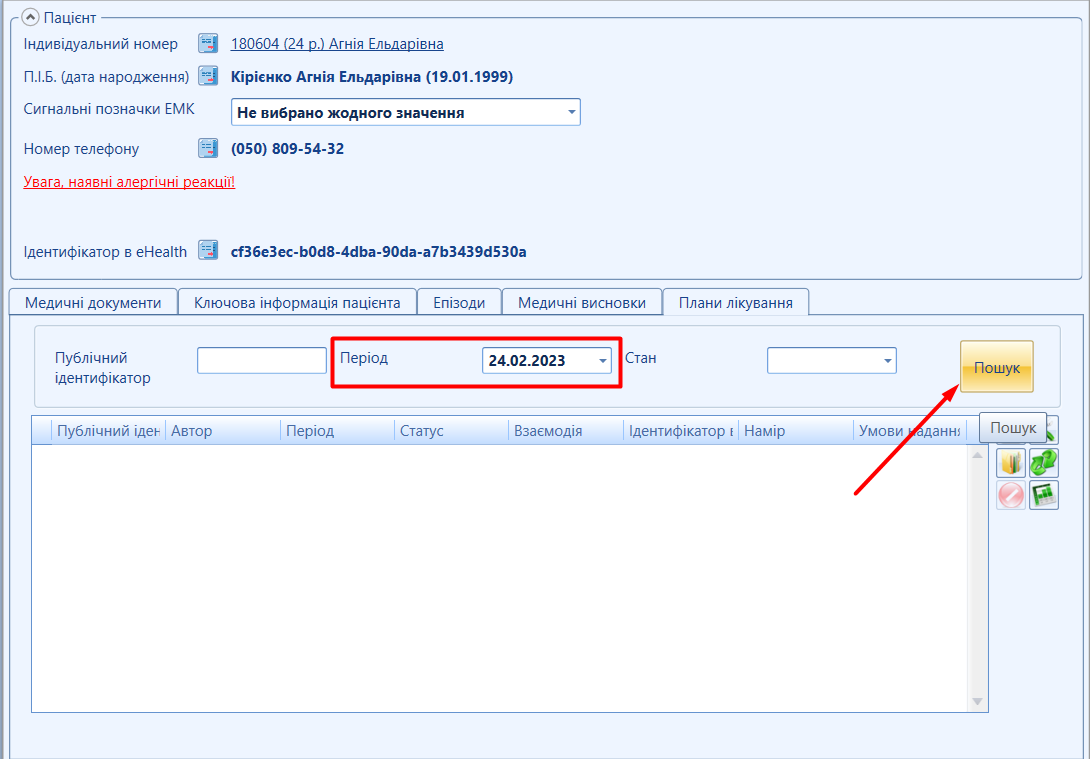
Task: Collapse the Пацієнт panel with round chevron
Action: (x=30, y=17)
